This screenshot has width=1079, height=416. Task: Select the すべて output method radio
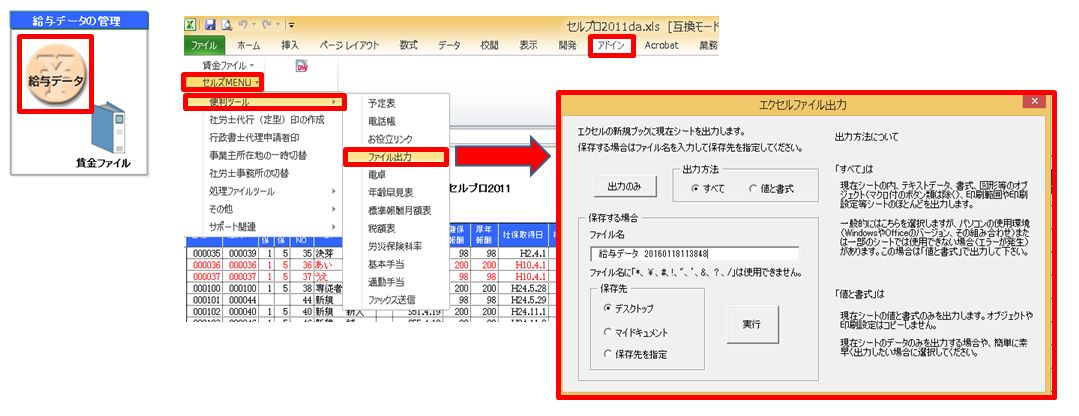coord(707,188)
